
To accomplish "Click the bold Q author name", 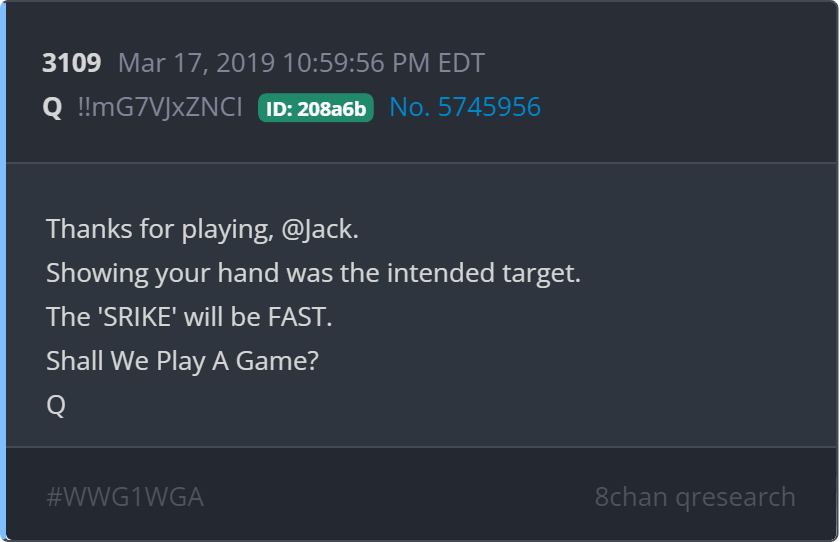I will pos(52,108).
